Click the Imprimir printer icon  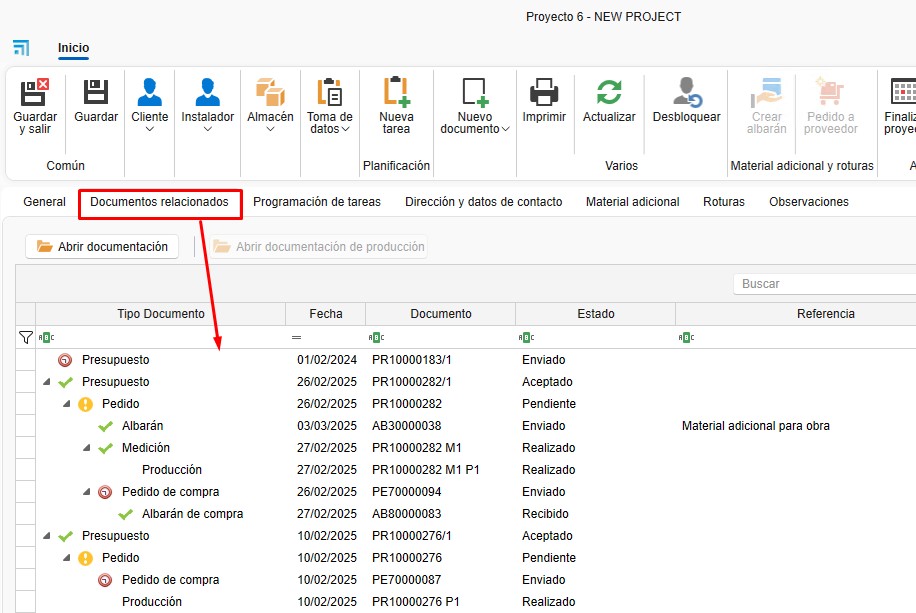coord(544,92)
